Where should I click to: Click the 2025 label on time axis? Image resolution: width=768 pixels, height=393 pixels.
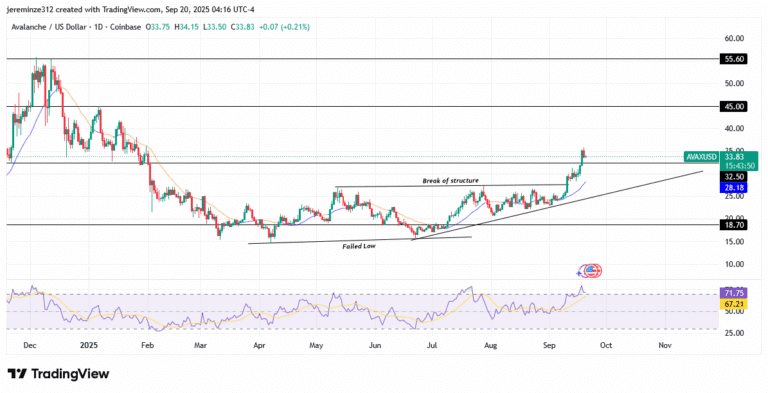click(x=89, y=345)
